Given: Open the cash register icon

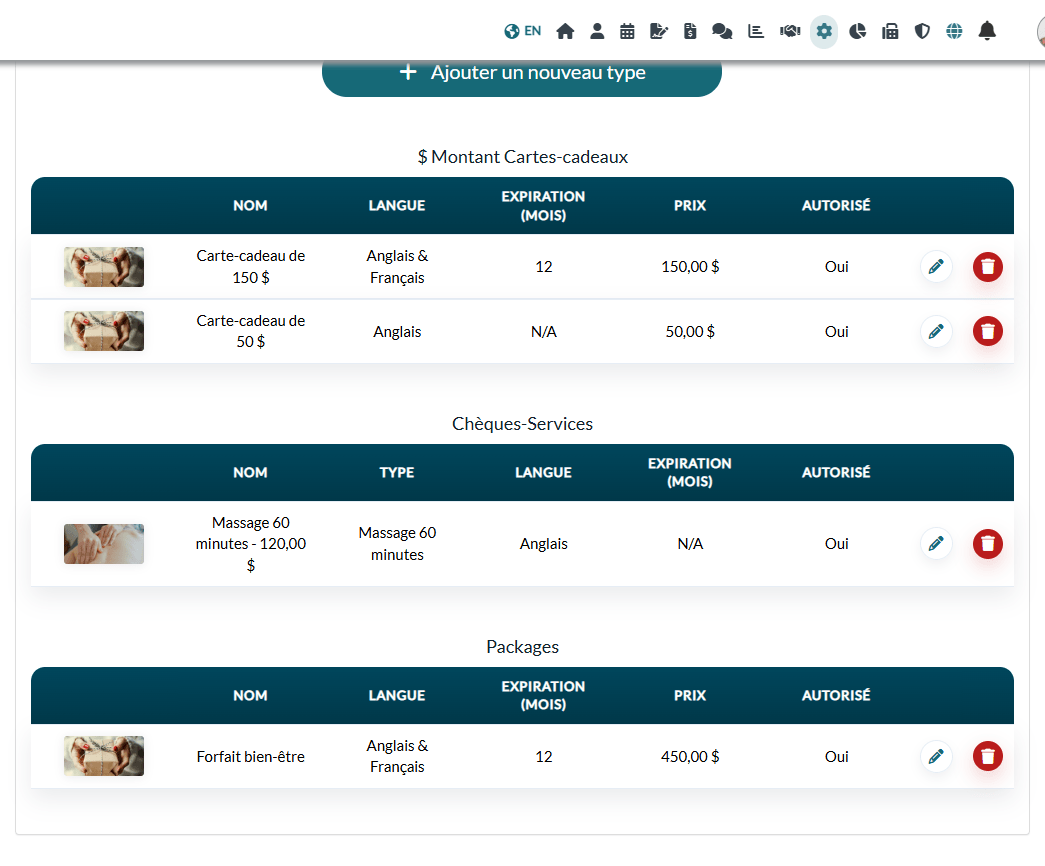Looking at the screenshot, I should pos(890,31).
